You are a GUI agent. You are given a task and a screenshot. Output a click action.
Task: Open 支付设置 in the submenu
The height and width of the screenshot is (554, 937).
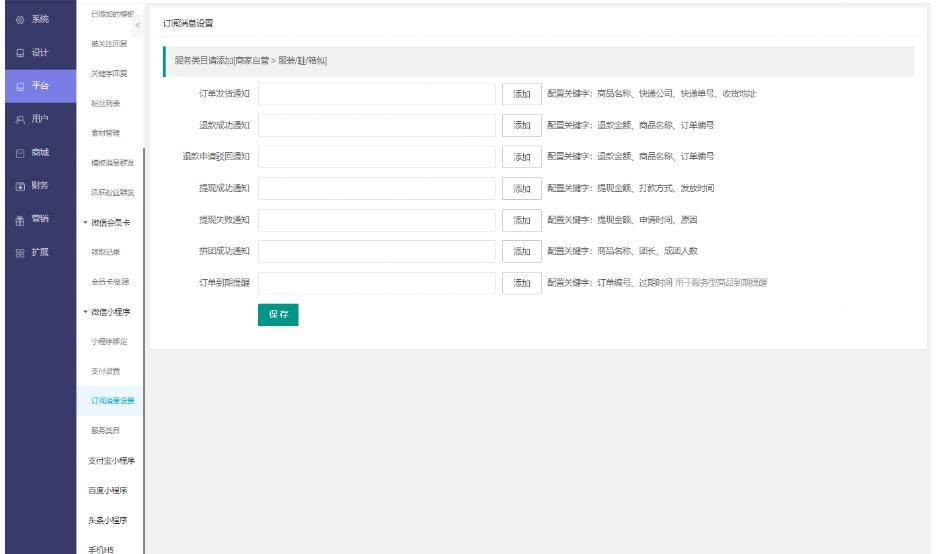[x=105, y=371]
